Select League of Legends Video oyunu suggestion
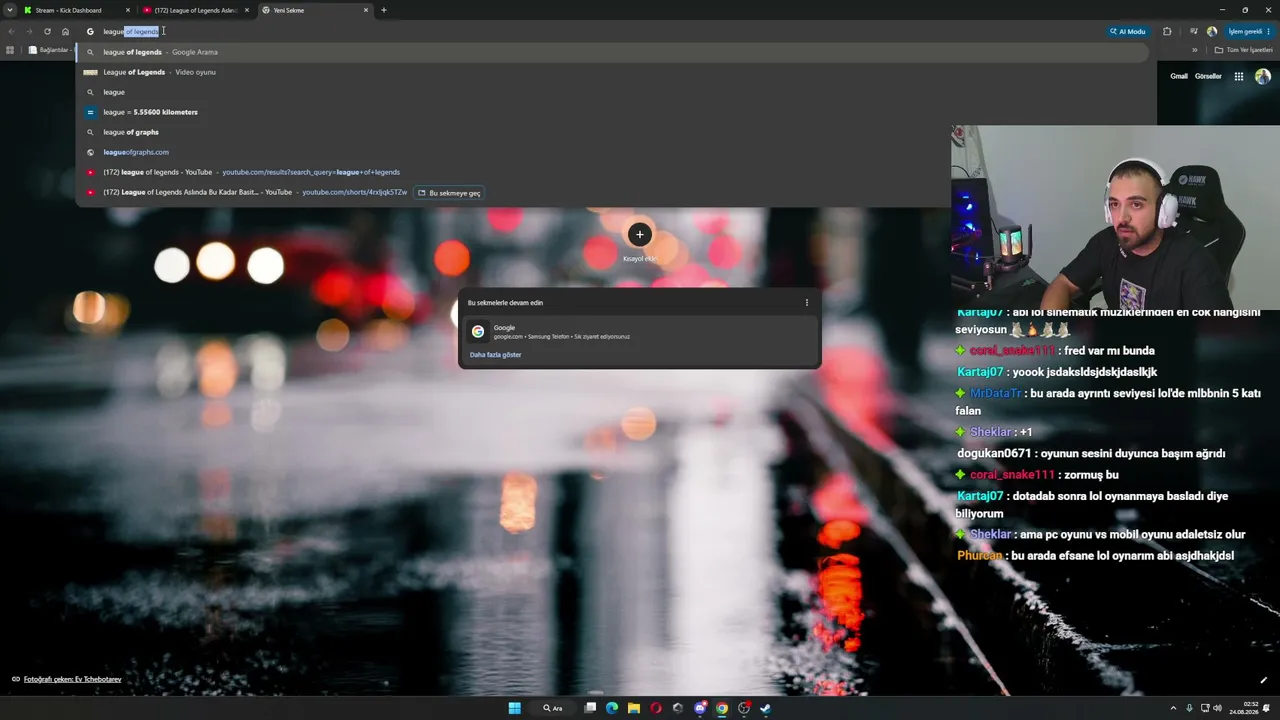The width and height of the screenshot is (1280, 720). 612,72
